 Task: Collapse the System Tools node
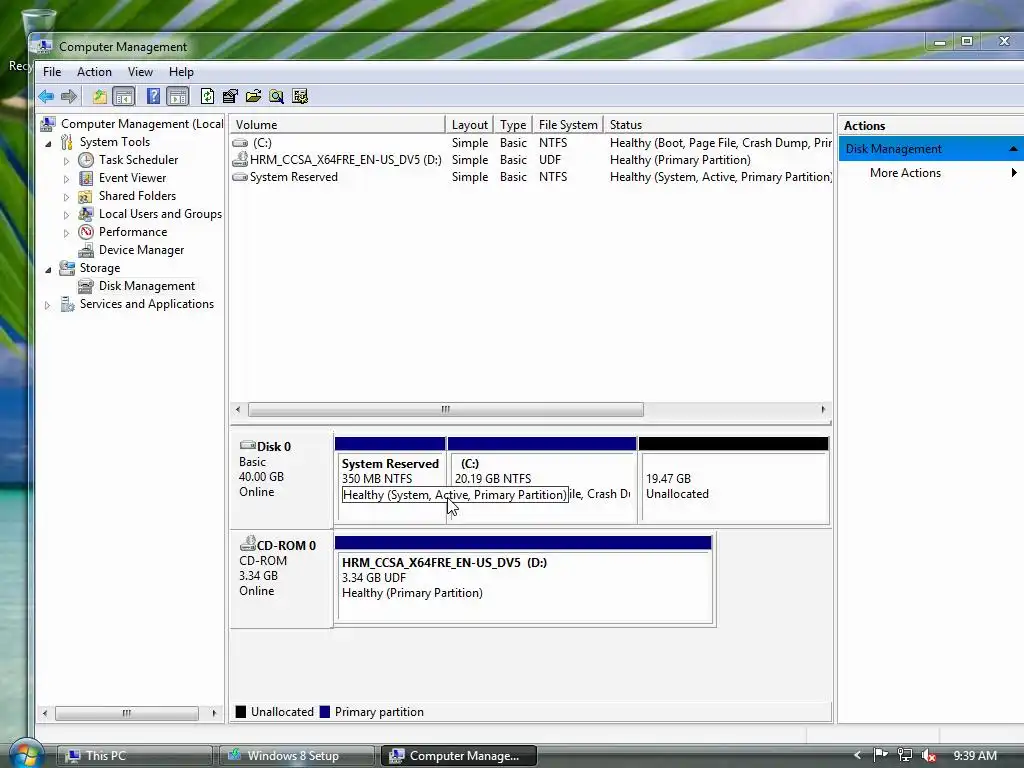tap(48, 143)
